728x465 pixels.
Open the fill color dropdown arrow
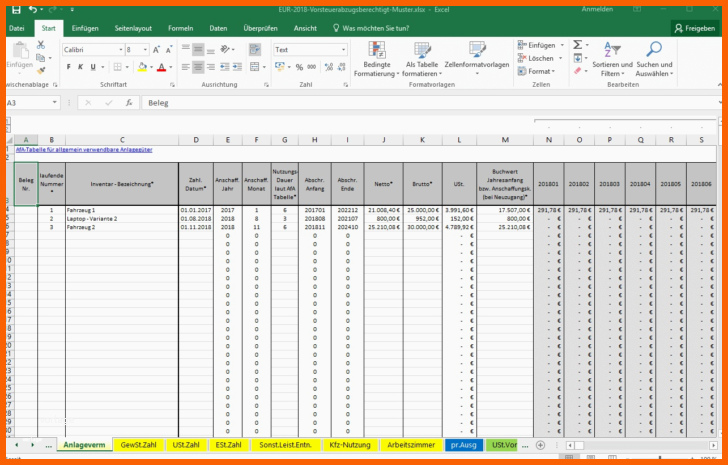(x=151, y=67)
